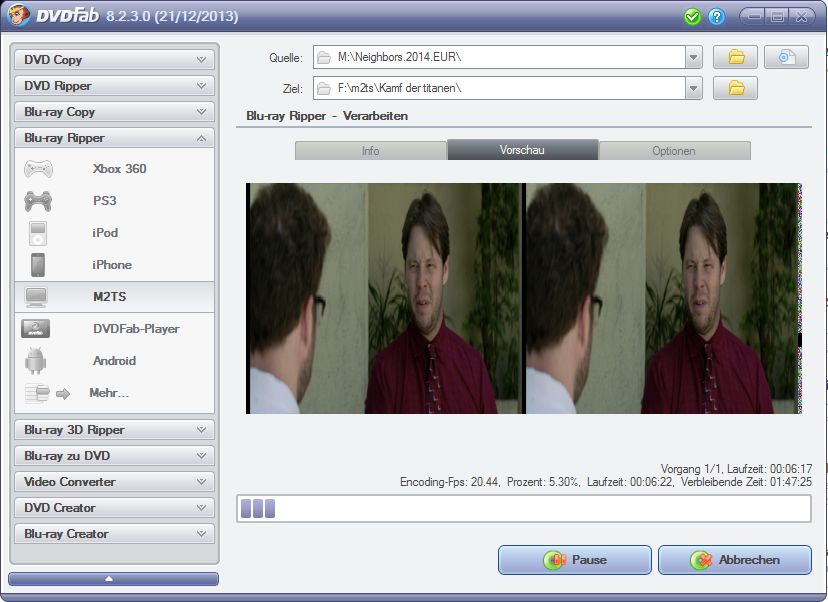The image size is (828, 602).
Task: Click the small arrow next to Mehr
Action: [x=63, y=394]
